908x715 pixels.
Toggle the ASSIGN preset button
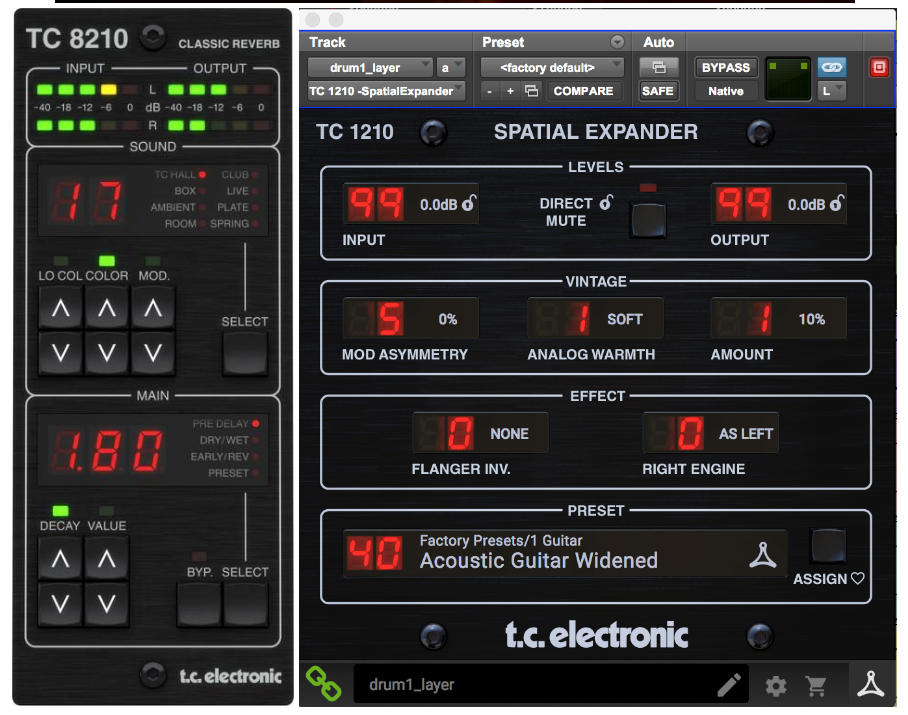pyautogui.click(x=829, y=546)
